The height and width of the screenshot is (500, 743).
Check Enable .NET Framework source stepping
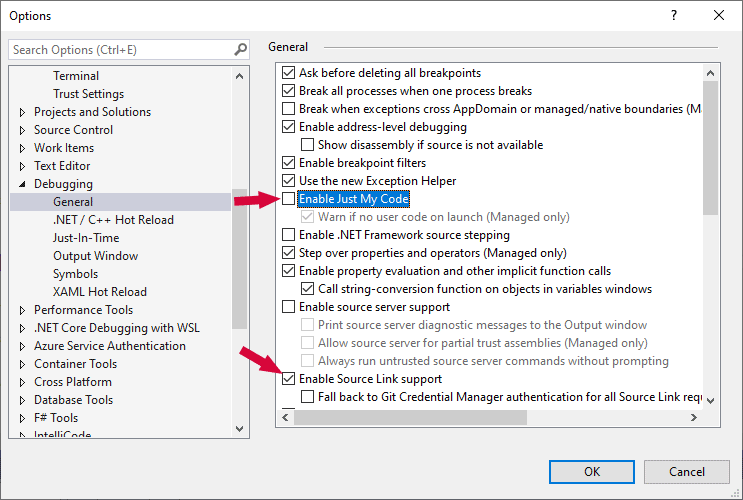tap(289, 235)
